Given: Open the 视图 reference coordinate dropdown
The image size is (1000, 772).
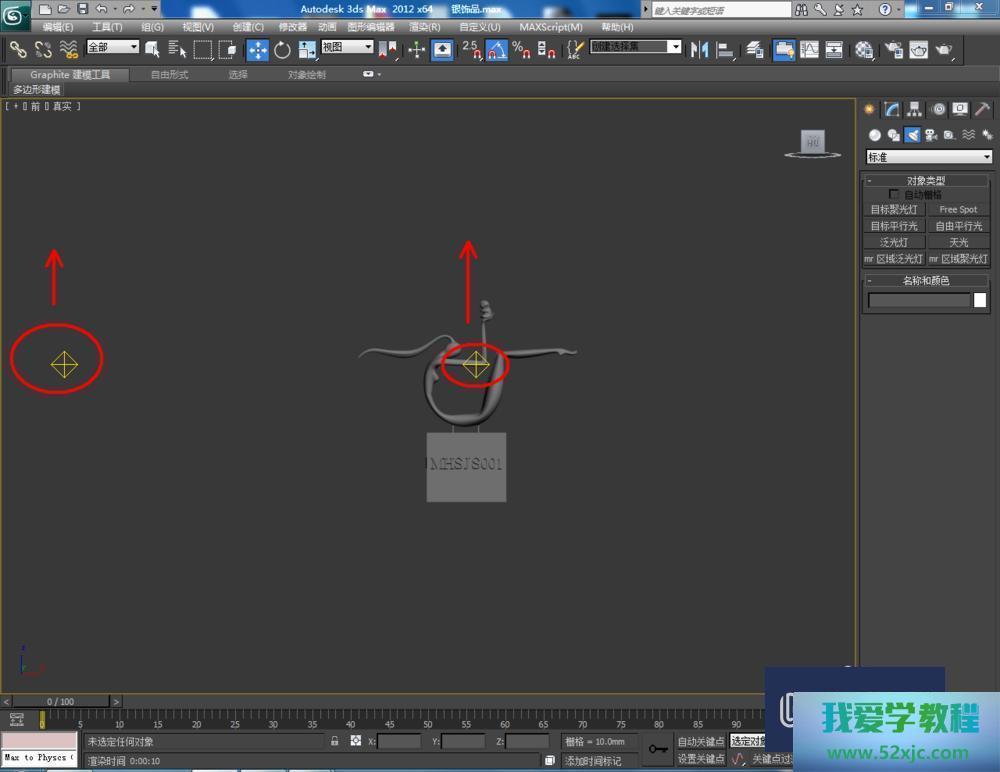Looking at the screenshot, I should 347,47.
